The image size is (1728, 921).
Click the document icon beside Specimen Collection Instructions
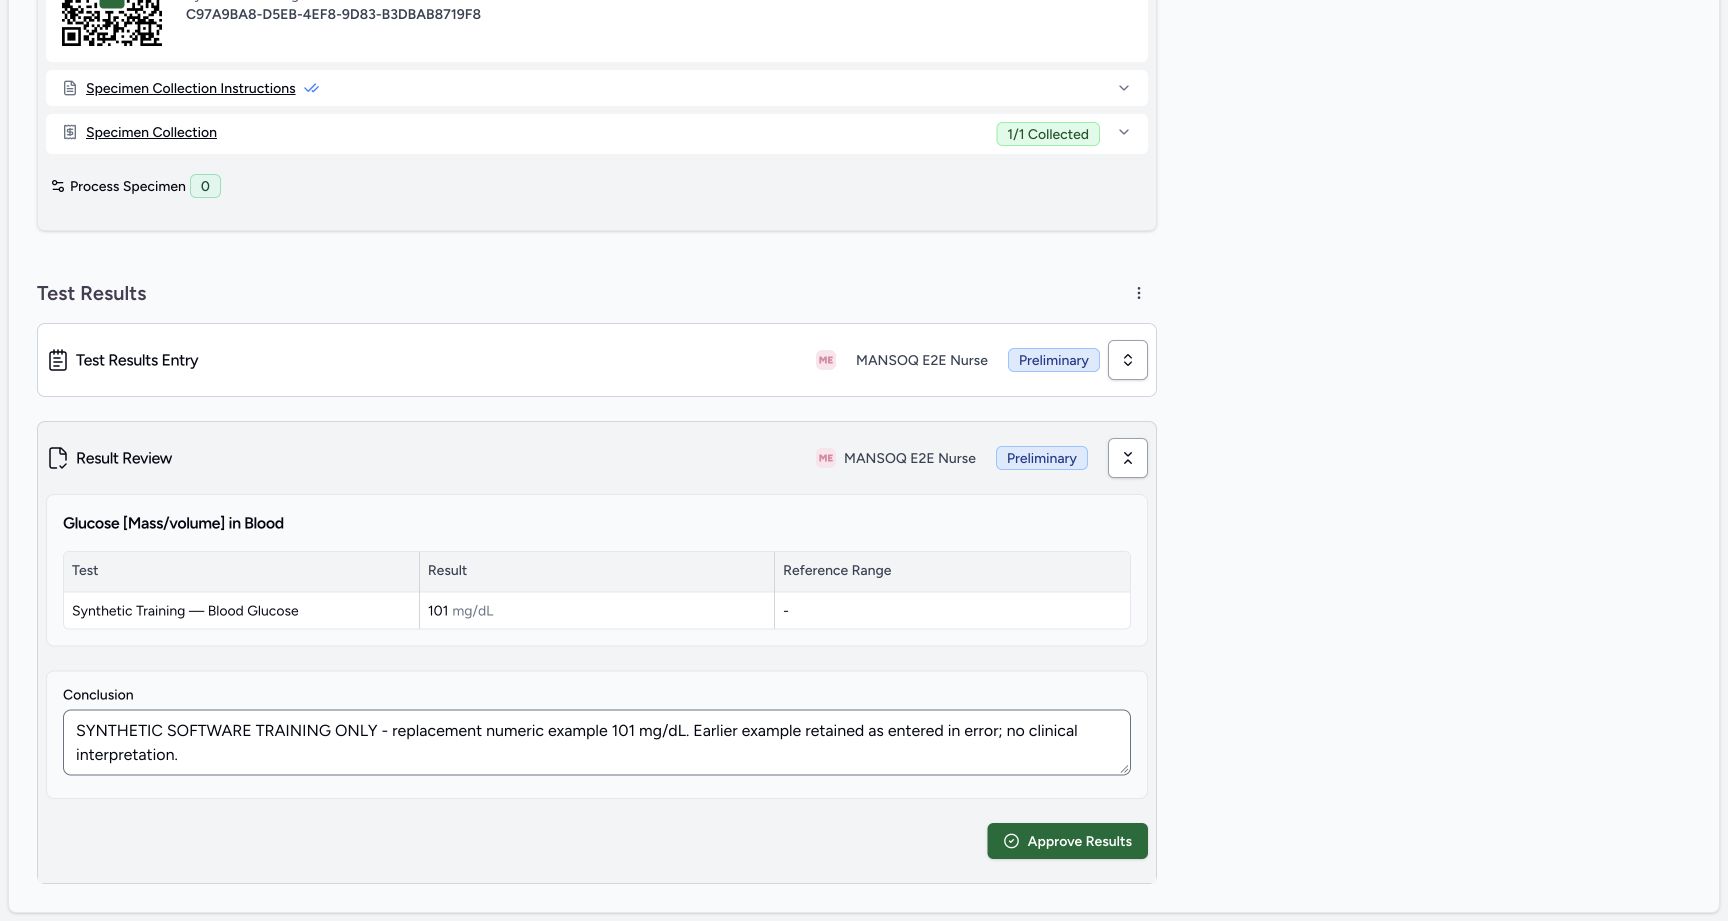(70, 88)
